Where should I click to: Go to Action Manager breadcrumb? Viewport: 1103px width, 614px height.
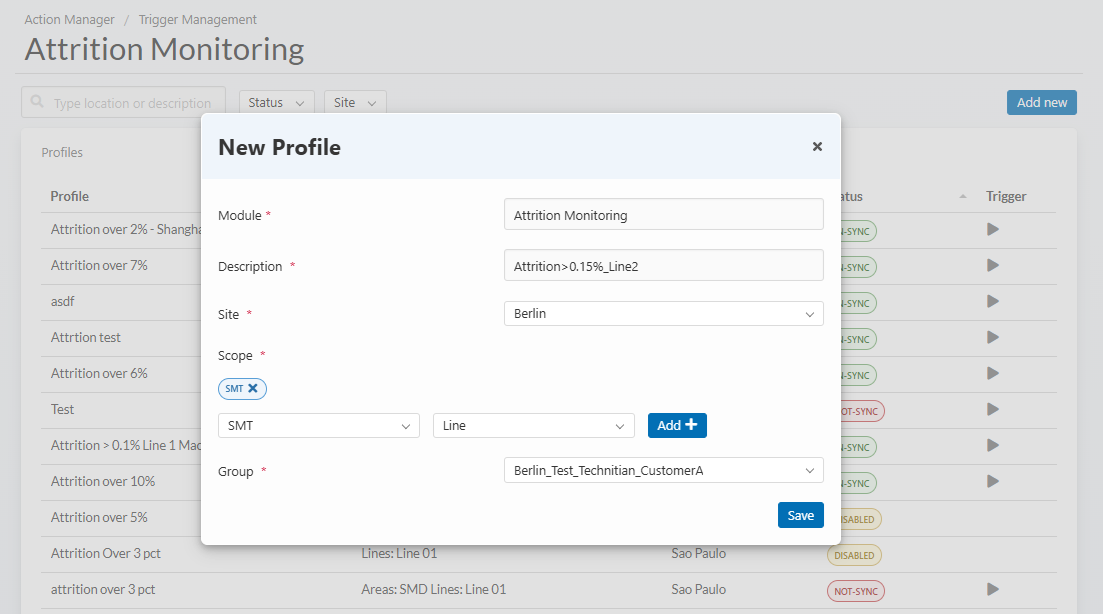(x=68, y=19)
